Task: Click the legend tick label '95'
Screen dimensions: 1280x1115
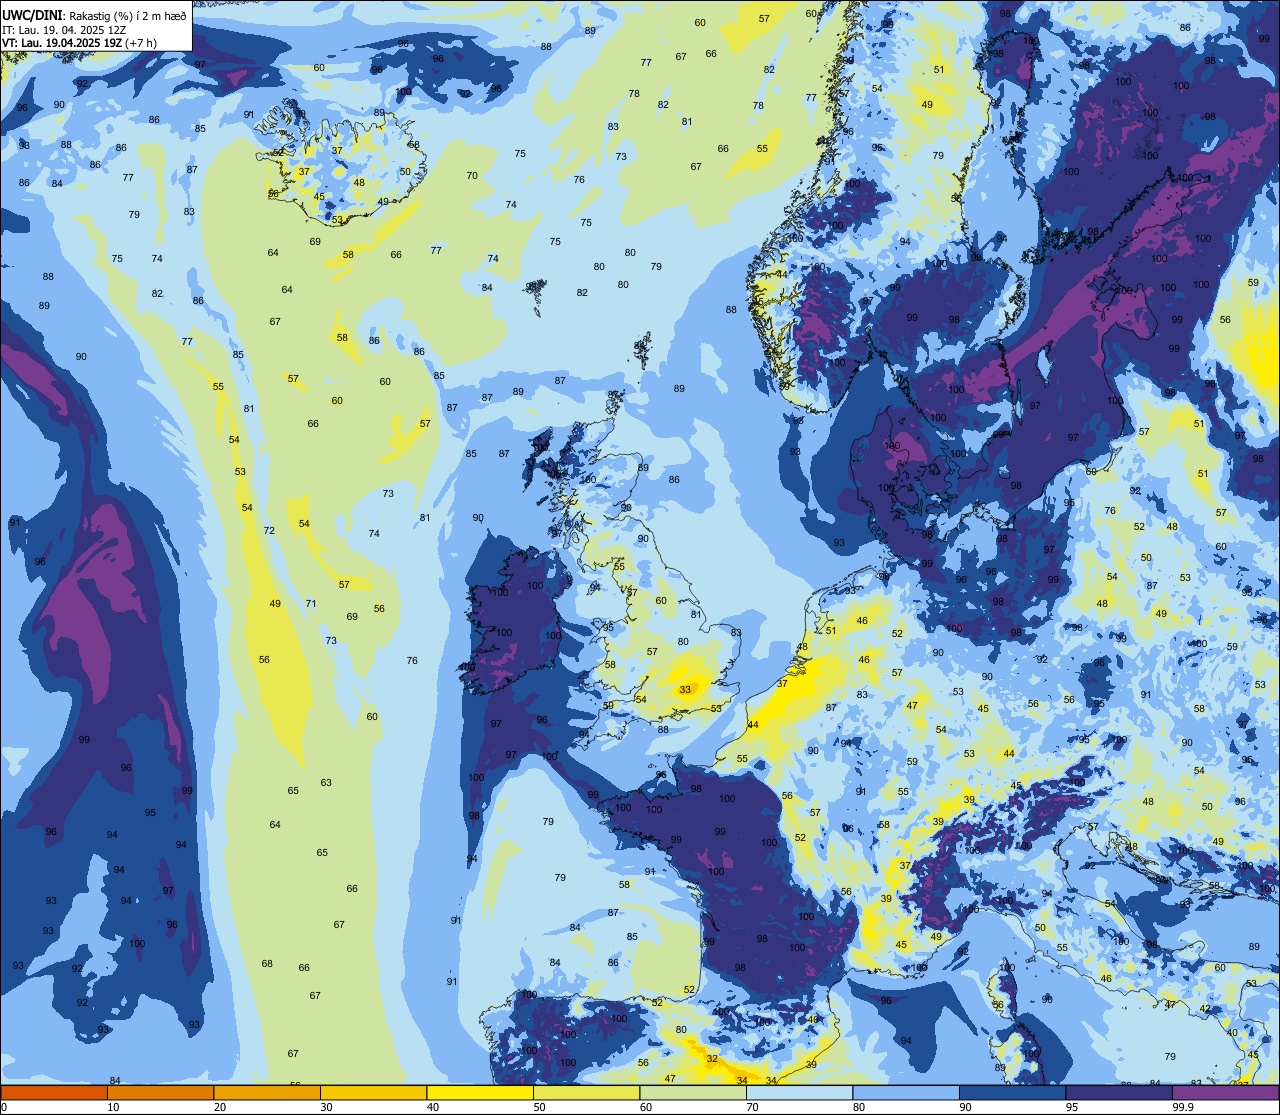Action: (x=1072, y=1107)
